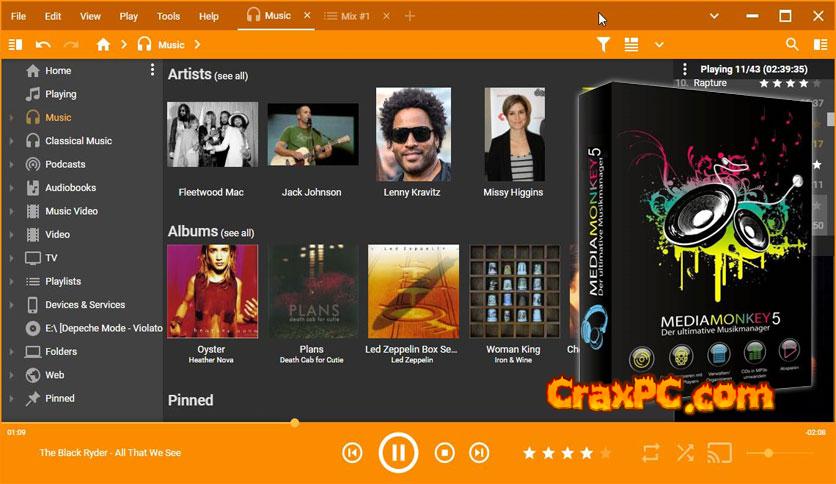Open the Help menu
Screen dimensions: 836x484
point(209,17)
